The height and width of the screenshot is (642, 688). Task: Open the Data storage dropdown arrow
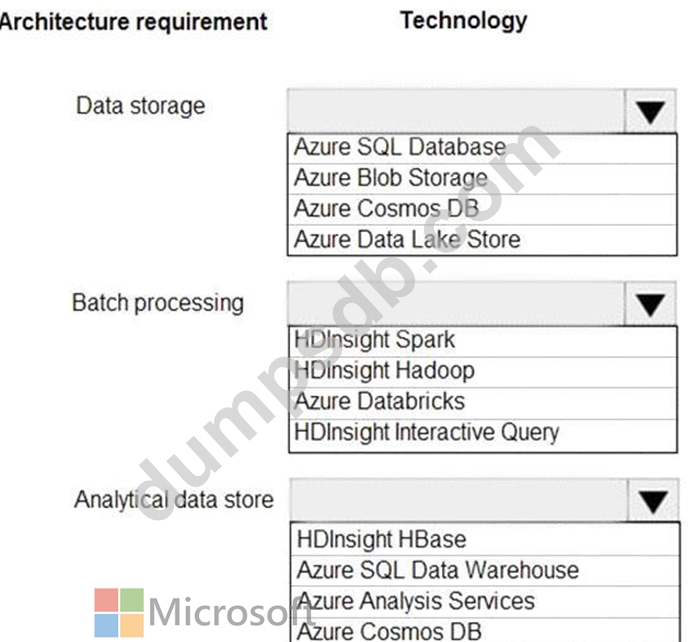(651, 112)
